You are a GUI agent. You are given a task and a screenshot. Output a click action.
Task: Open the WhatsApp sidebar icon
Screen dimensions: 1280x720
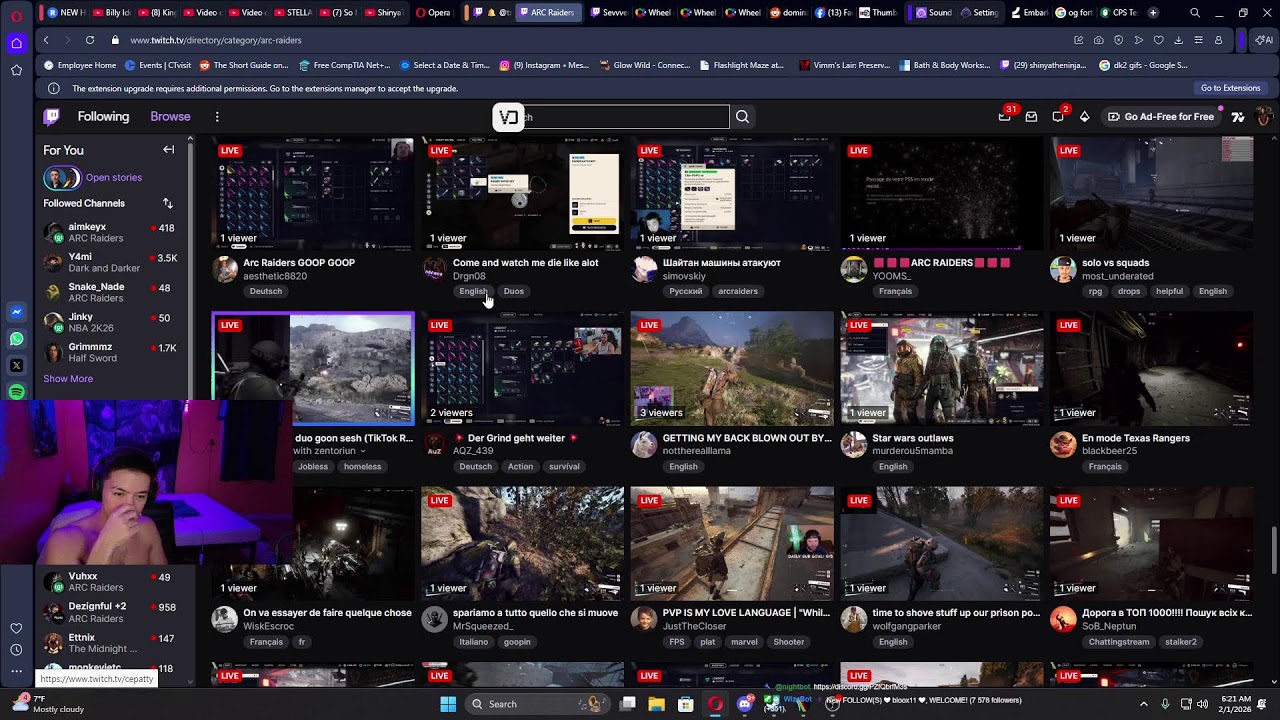click(x=16, y=339)
